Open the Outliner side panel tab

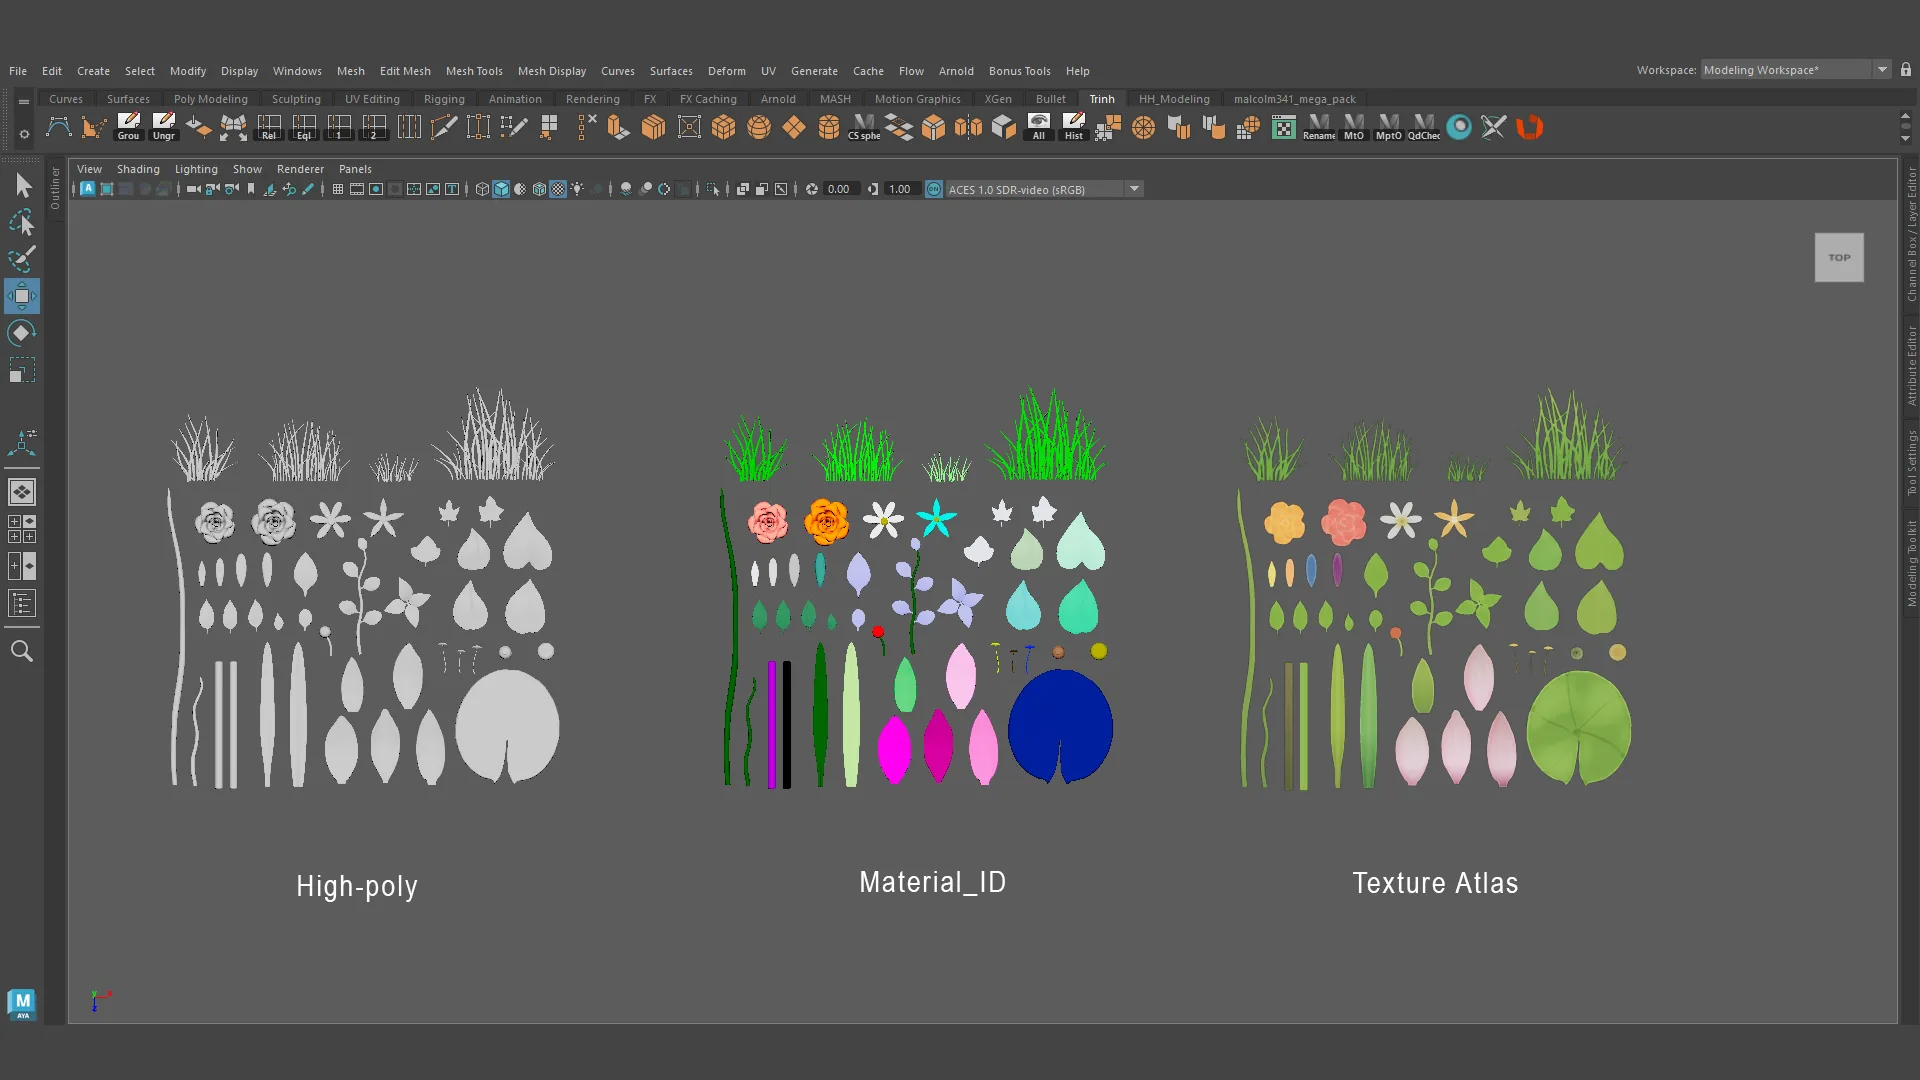click(55, 188)
